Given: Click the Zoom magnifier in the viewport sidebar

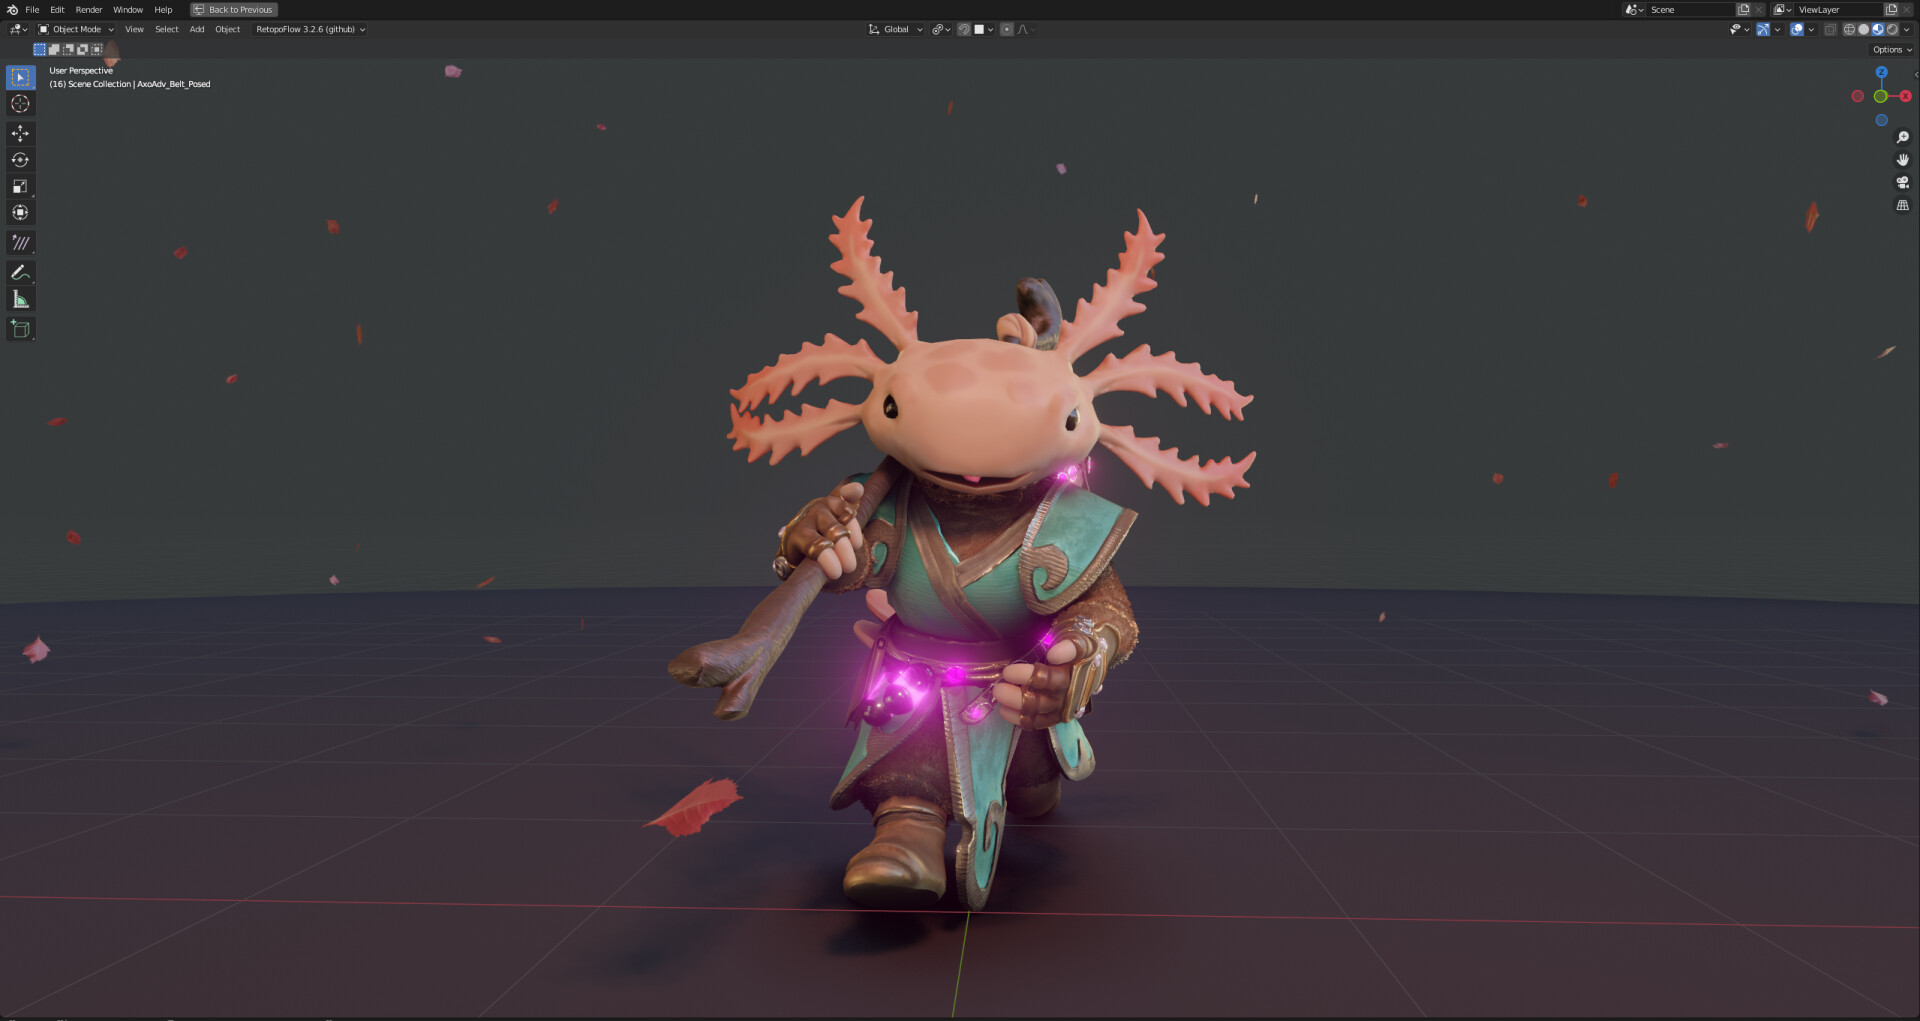Looking at the screenshot, I should (1903, 138).
